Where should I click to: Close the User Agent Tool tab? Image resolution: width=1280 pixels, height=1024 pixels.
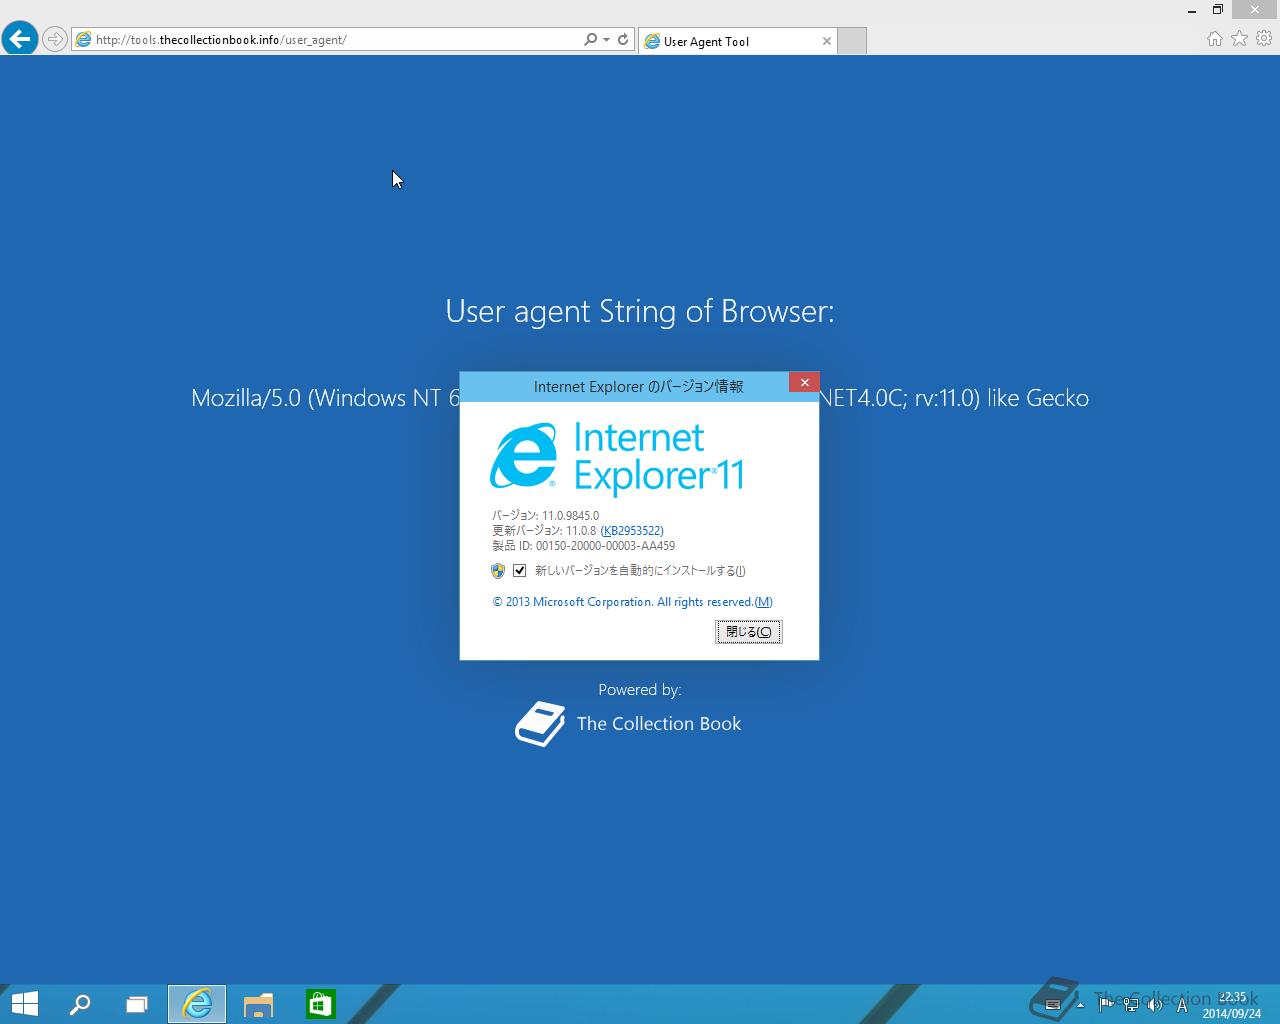pos(826,41)
